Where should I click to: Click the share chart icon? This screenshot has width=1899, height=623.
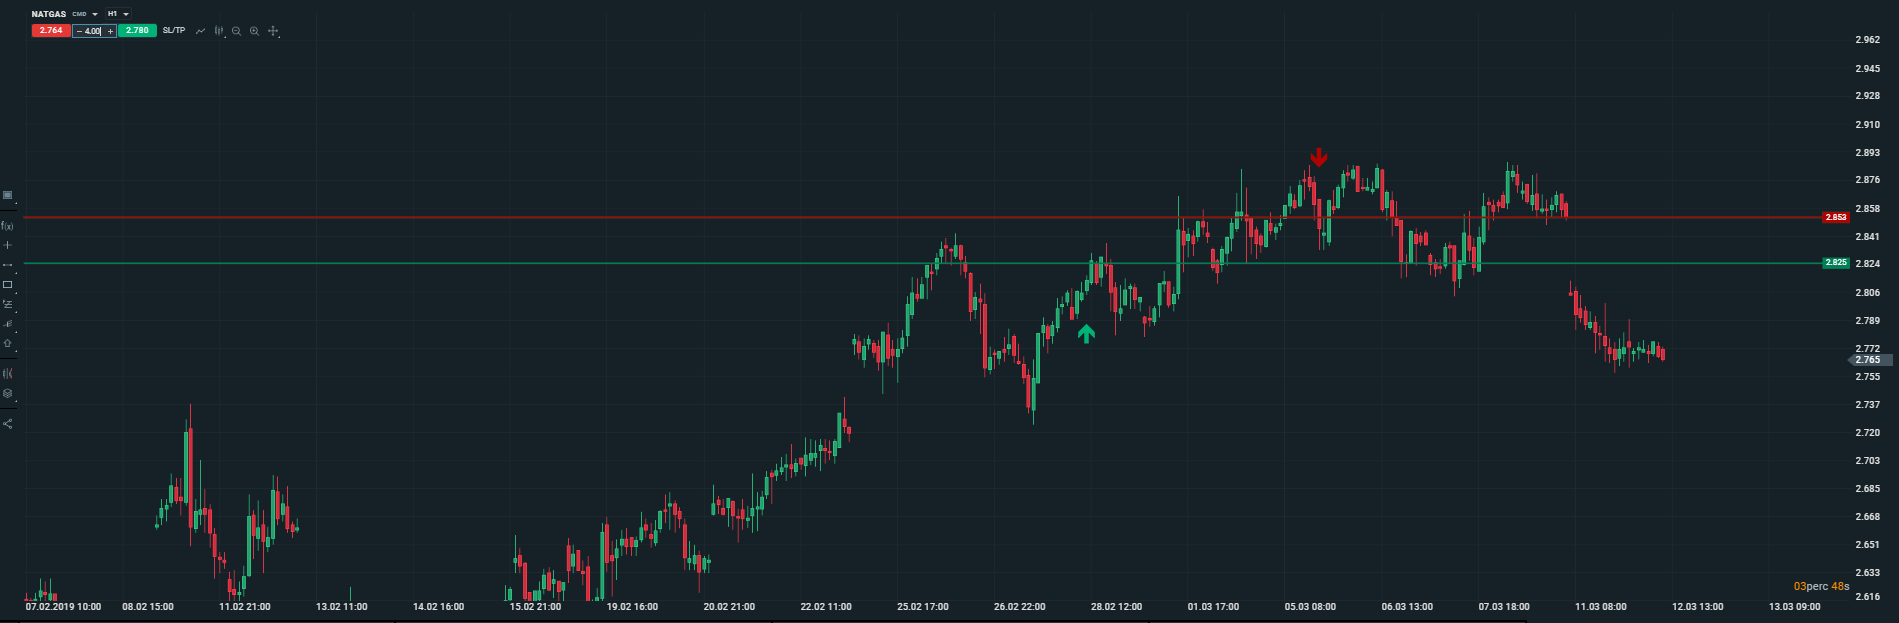tap(7, 424)
